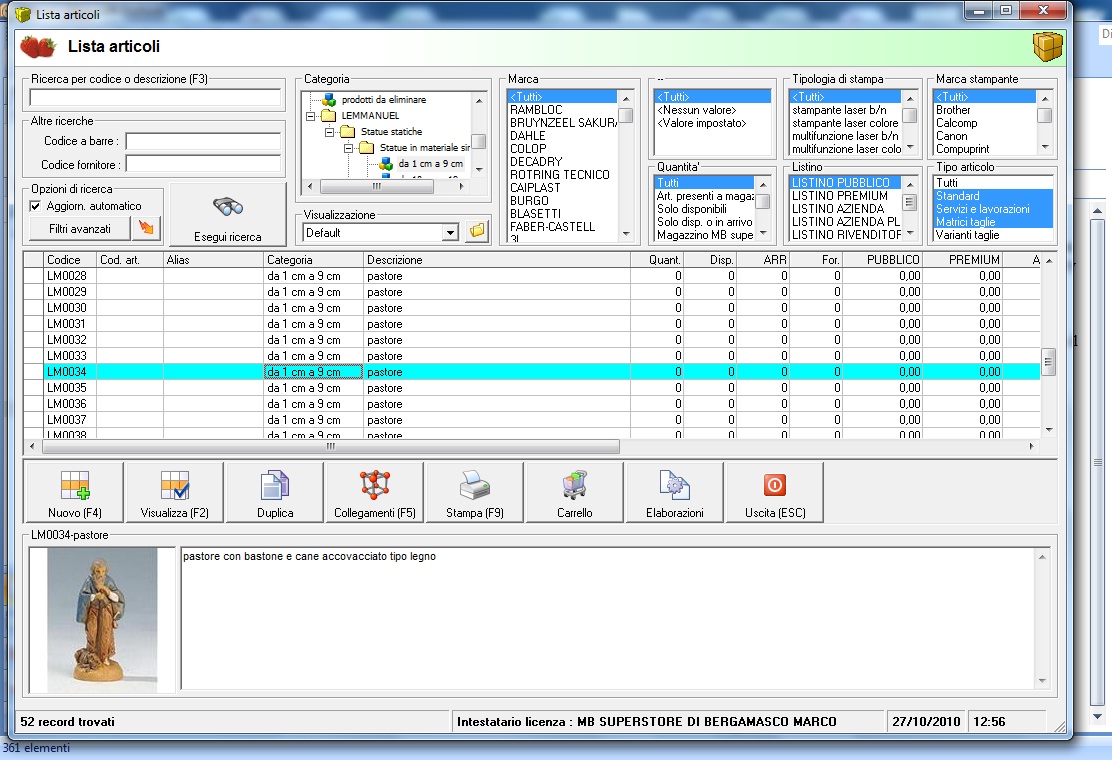Sort by the Codice column header

[70, 260]
